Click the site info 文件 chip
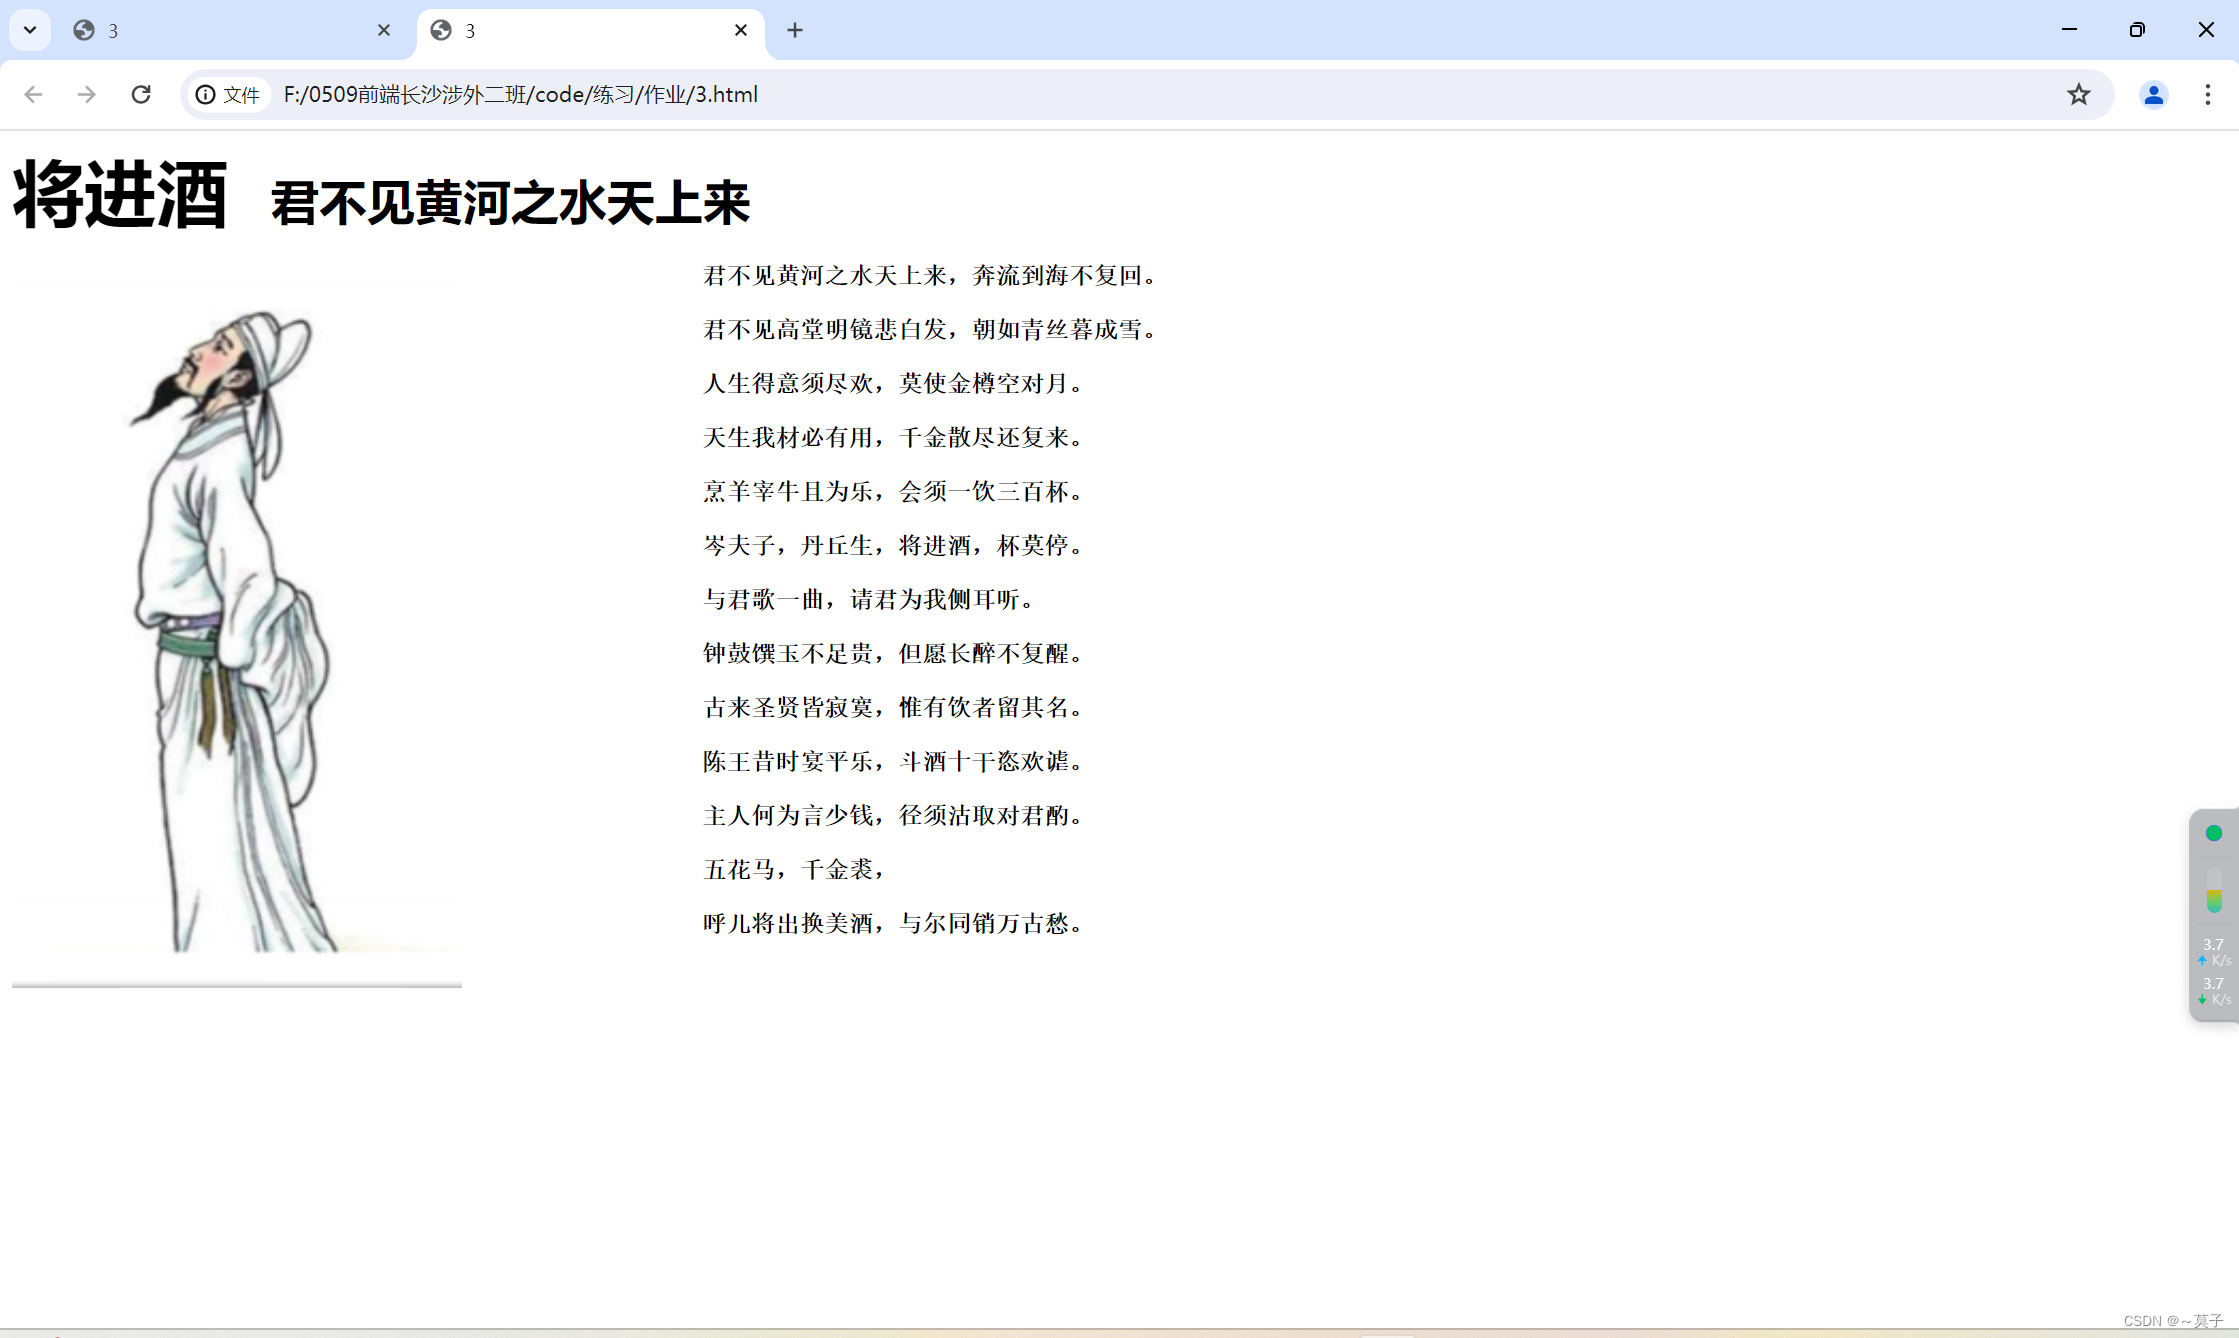The width and height of the screenshot is (2239, 1338). (229, 94)
